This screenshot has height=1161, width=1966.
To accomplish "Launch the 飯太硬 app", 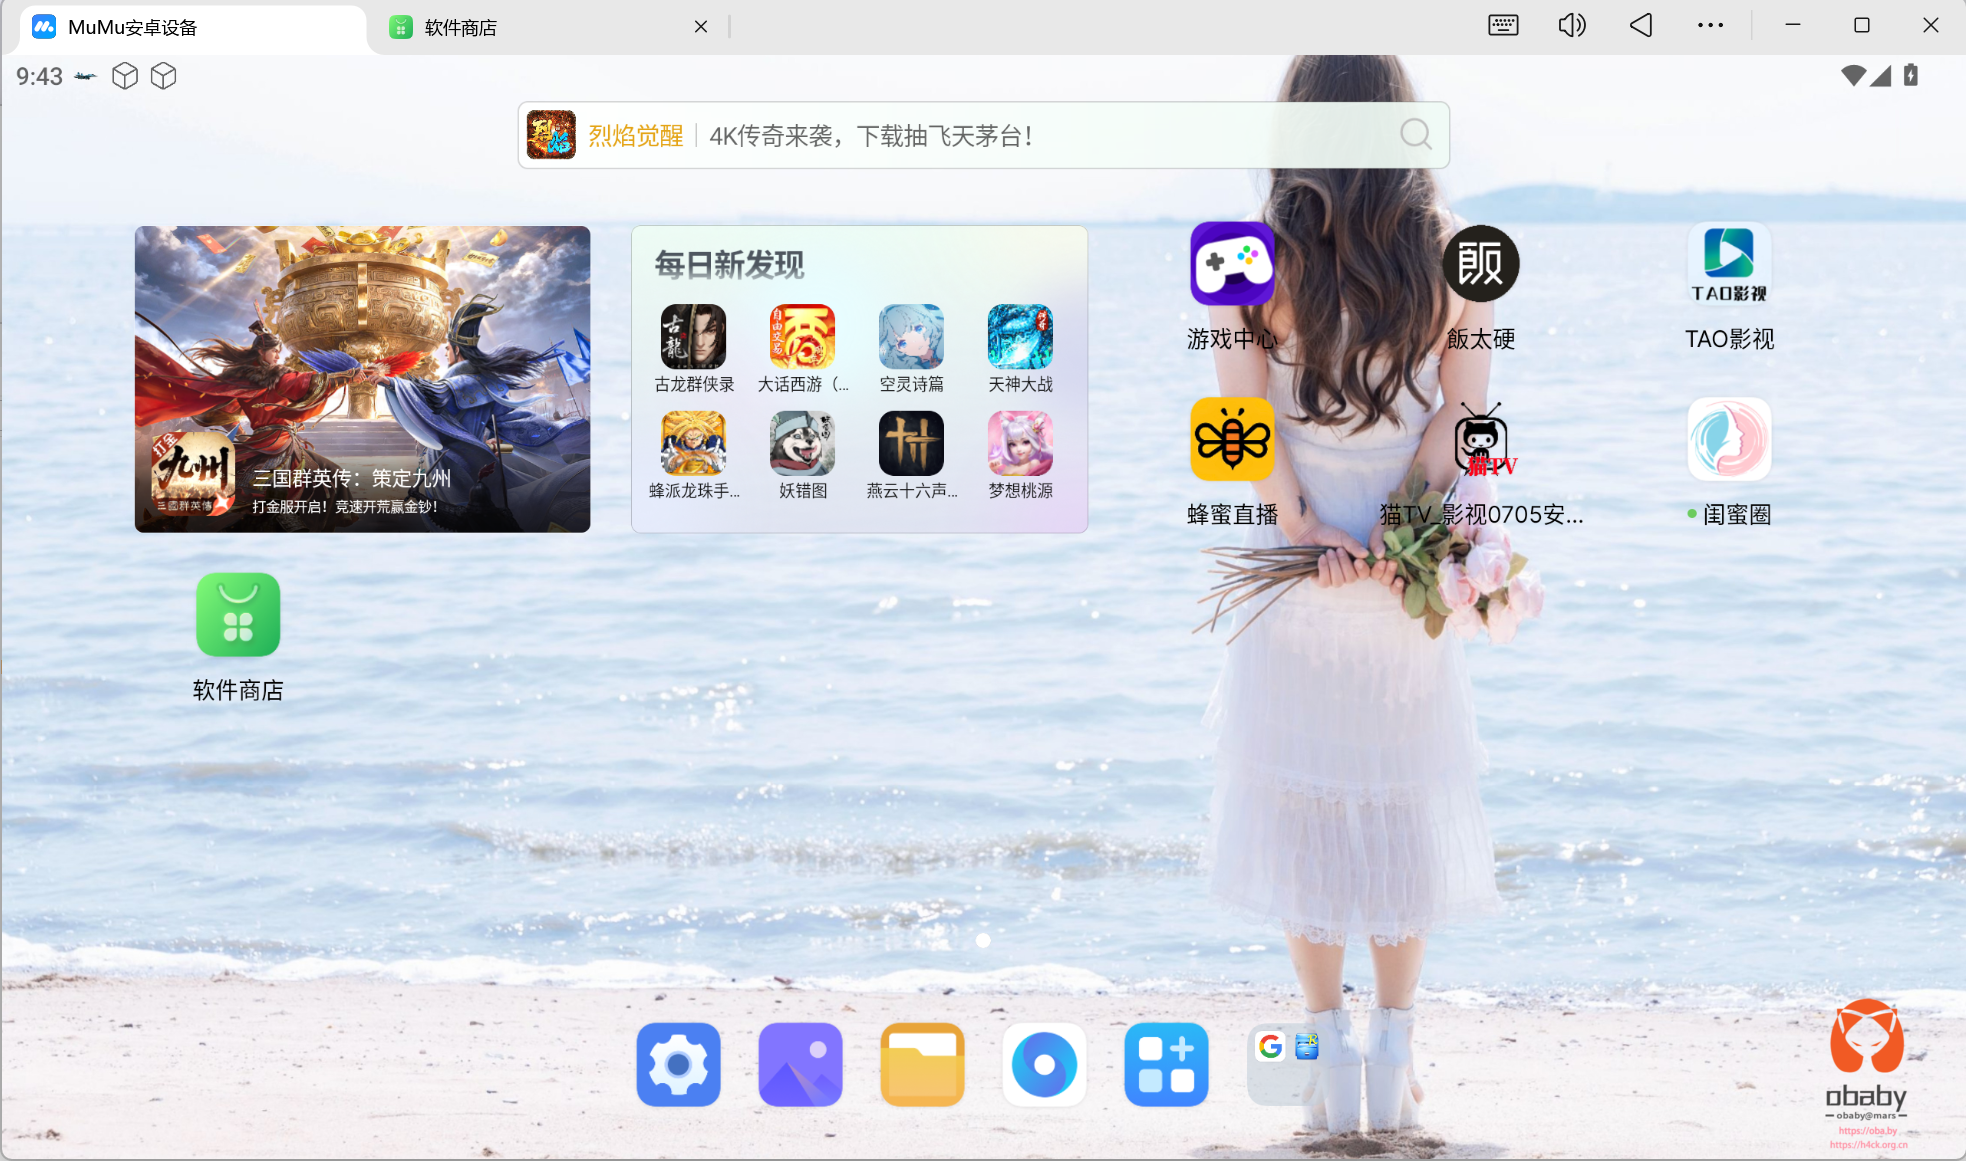I will pos(1480,264).
